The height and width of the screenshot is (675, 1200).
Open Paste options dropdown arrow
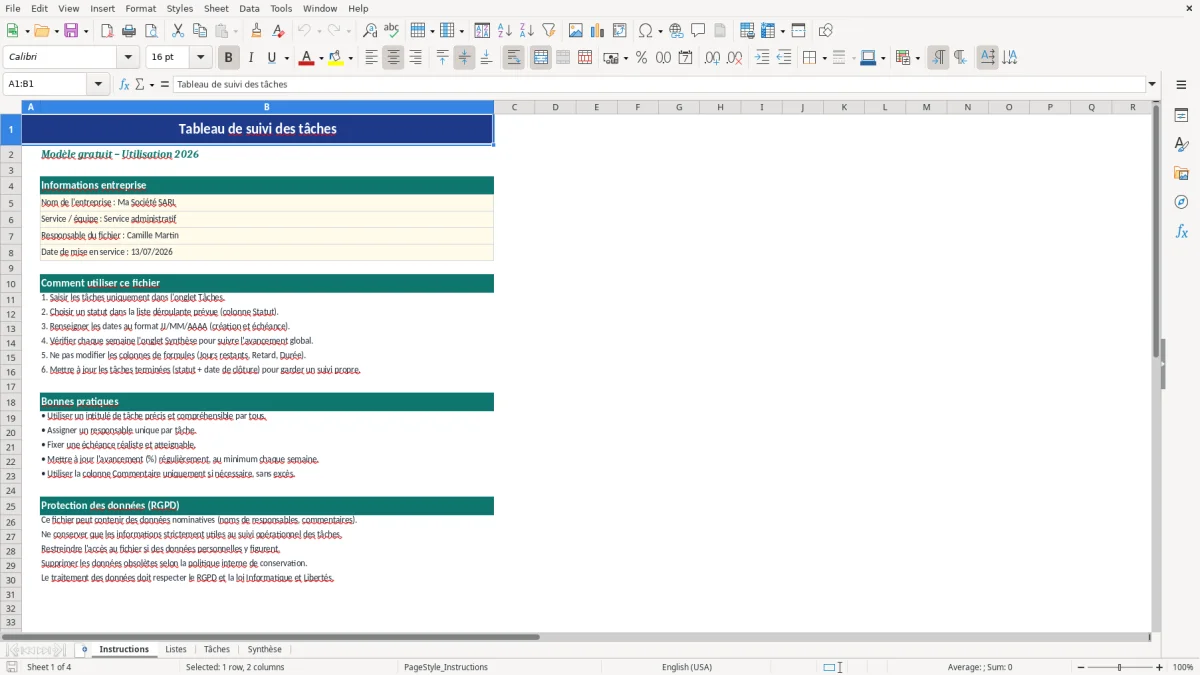pos(235,31)
